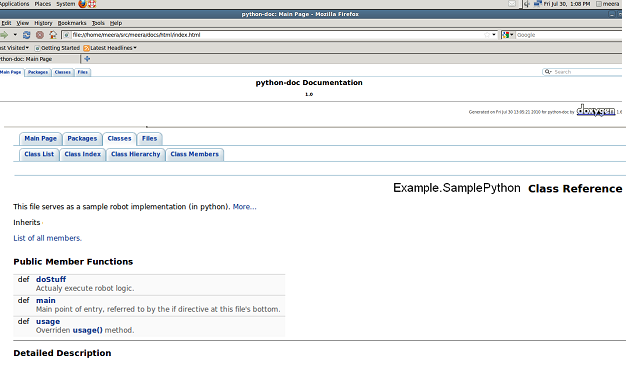Open the Class Index sub-tab
The height and width of the screenshot is (375, 626).
click(x=83, y=154)
